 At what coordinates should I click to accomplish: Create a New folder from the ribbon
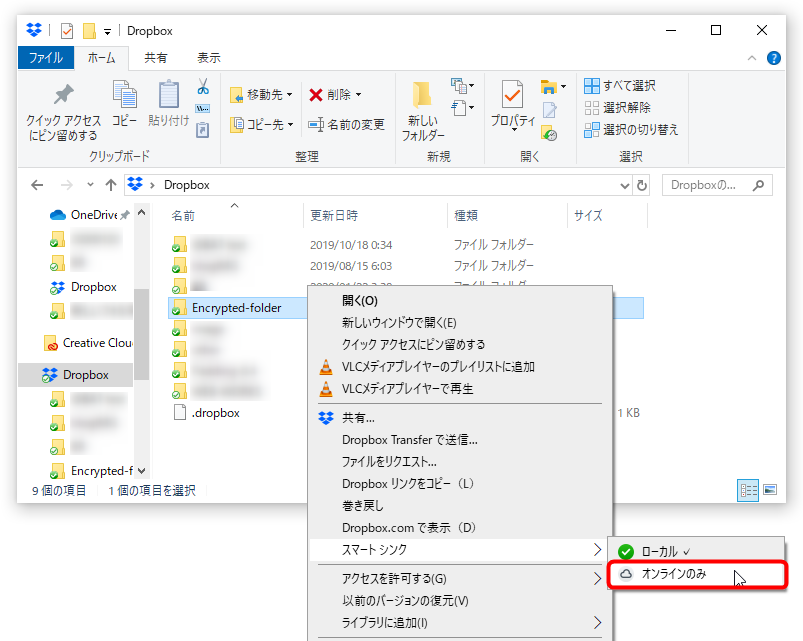pyautogui.click(x=423, y=112)
